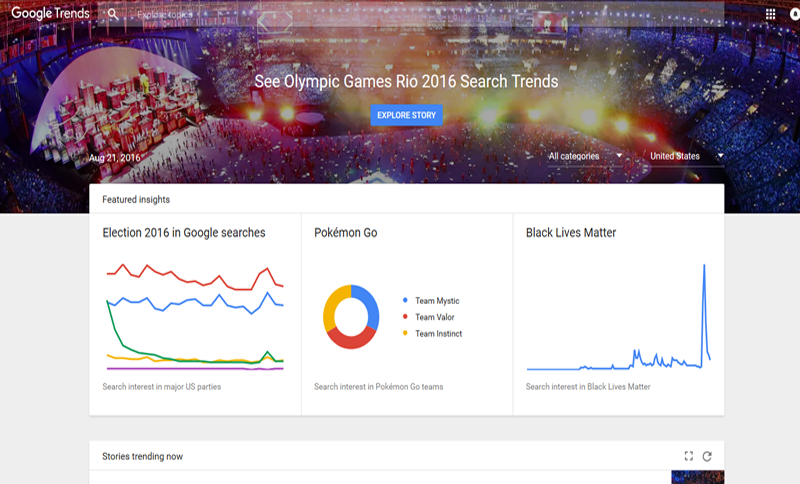Viewport: 800px width, 484px height.
Task: Open the Pokémon Go insight card title
Action: 345,233
